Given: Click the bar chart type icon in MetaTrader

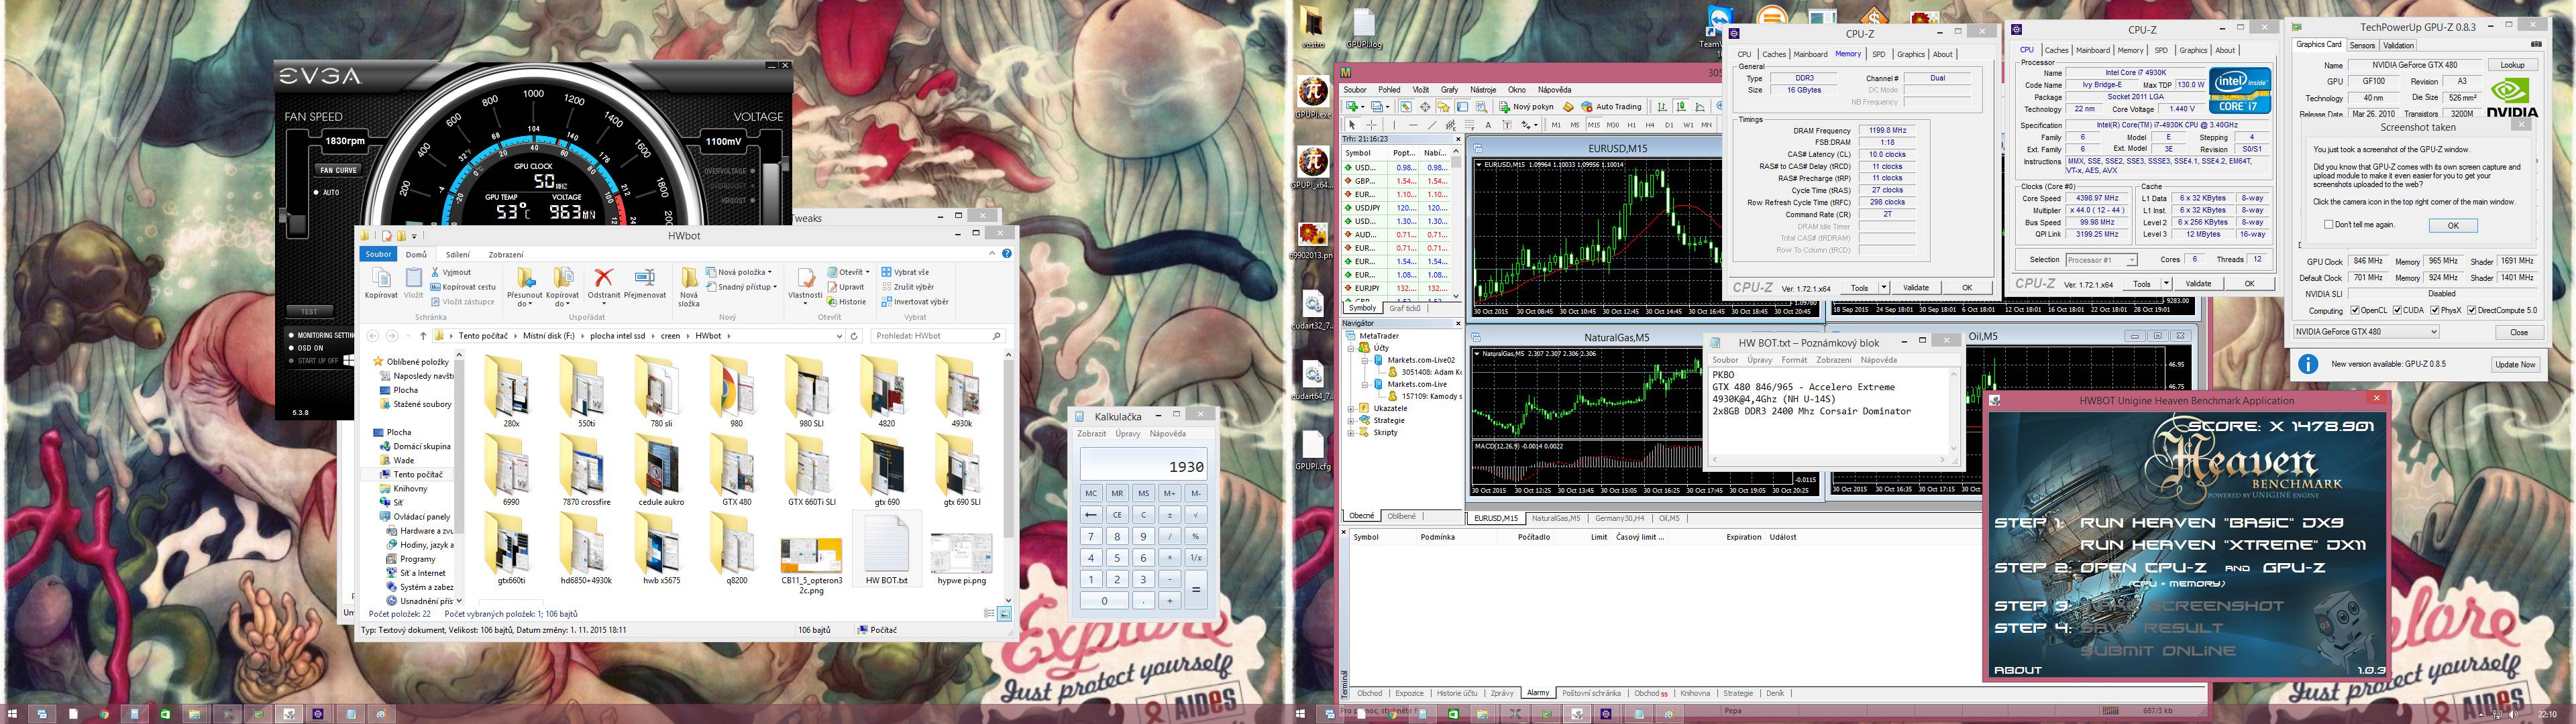Looking at the screenshot, I should pyautogui.click(x=1662, y=107).
